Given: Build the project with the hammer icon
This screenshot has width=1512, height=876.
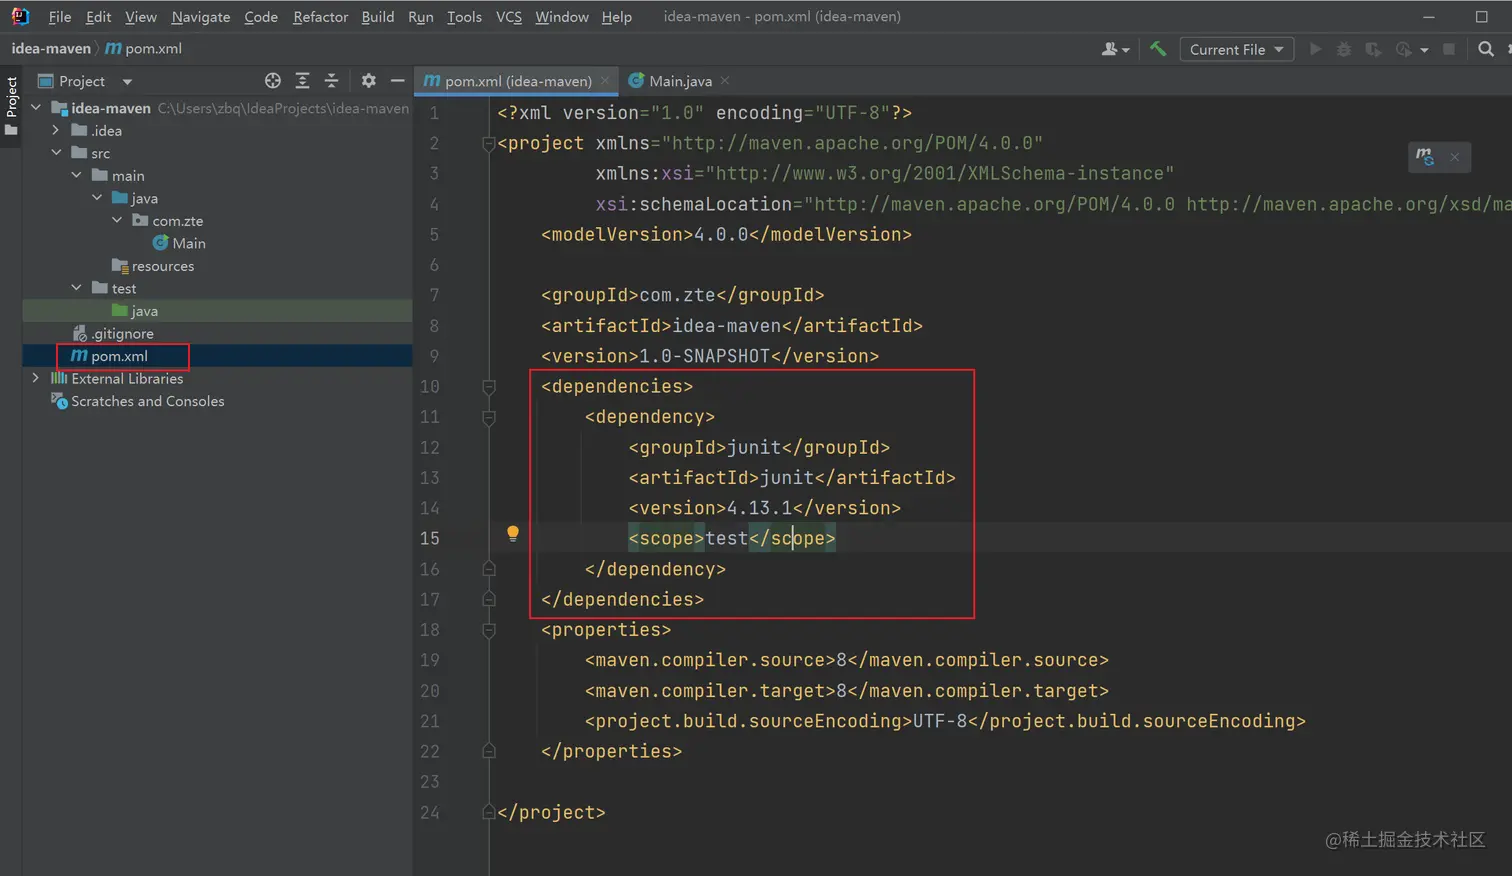Looking at the screenshot, I should pos(1158,49).
